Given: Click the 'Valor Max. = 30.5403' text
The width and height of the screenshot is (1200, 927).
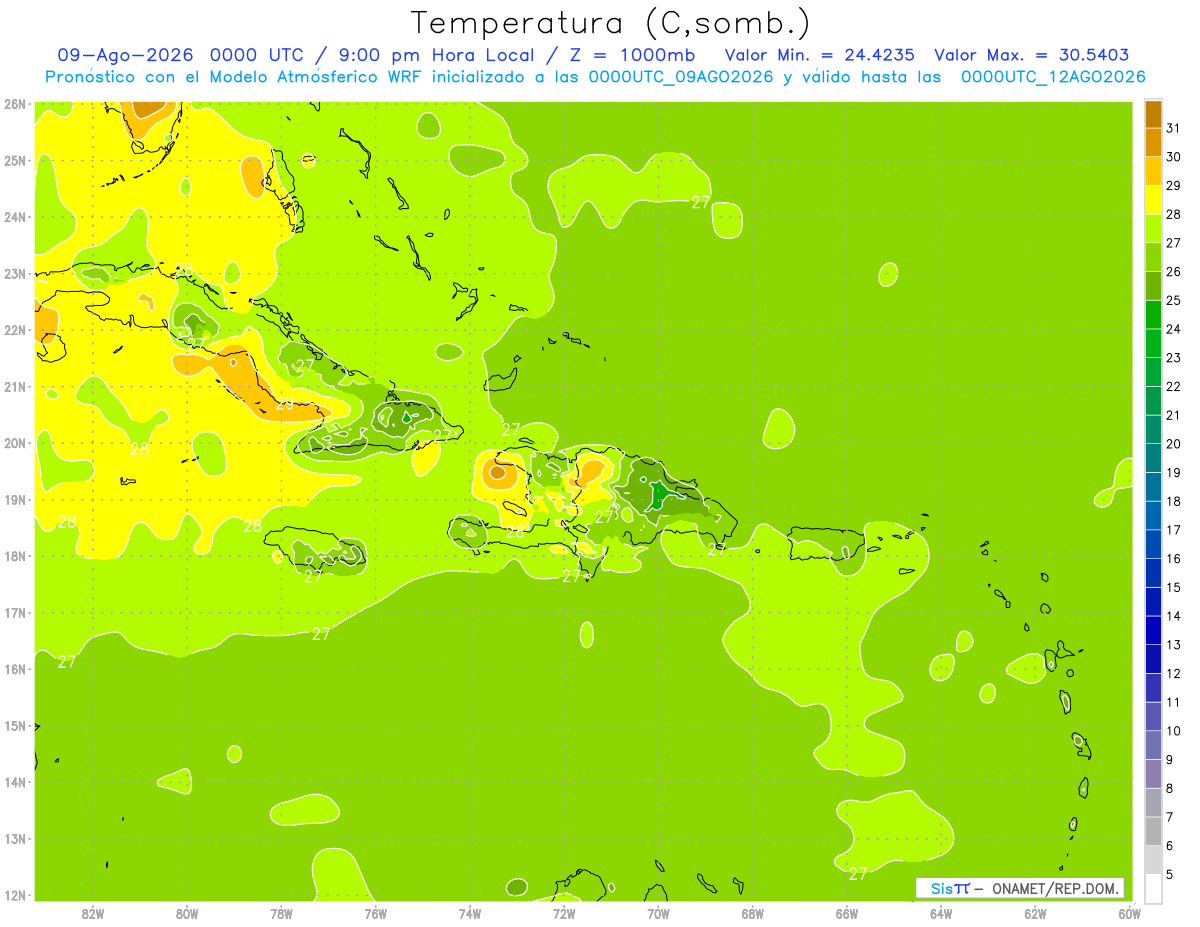Looking at the screenshot, I should pyautogui.click(x=1031, y=55).
